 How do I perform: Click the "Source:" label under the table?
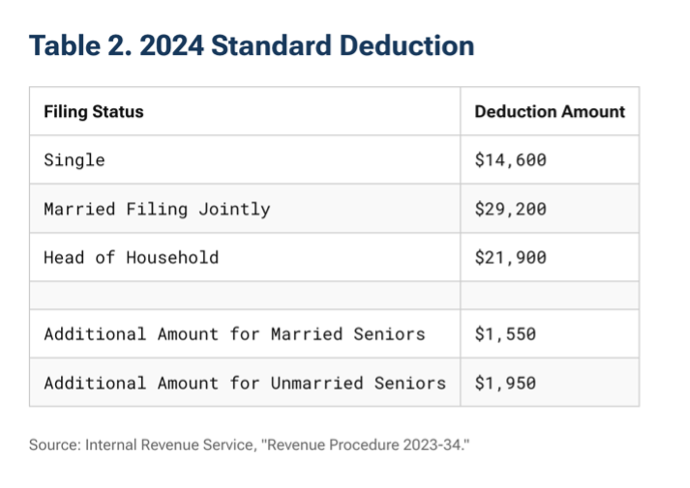(54, 442)
